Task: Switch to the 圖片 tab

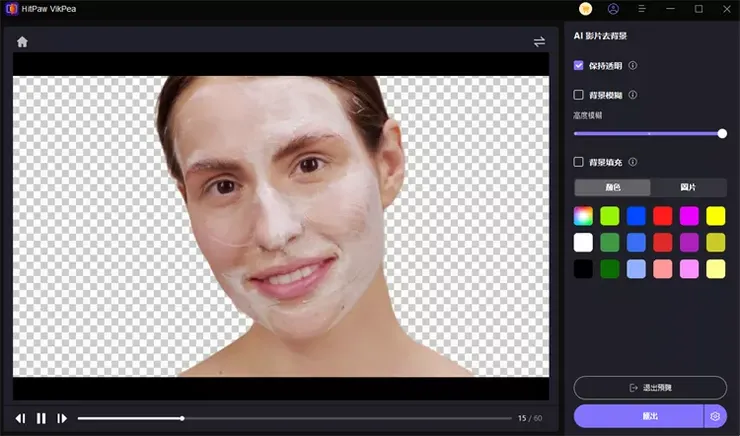Action: point(688,187)
